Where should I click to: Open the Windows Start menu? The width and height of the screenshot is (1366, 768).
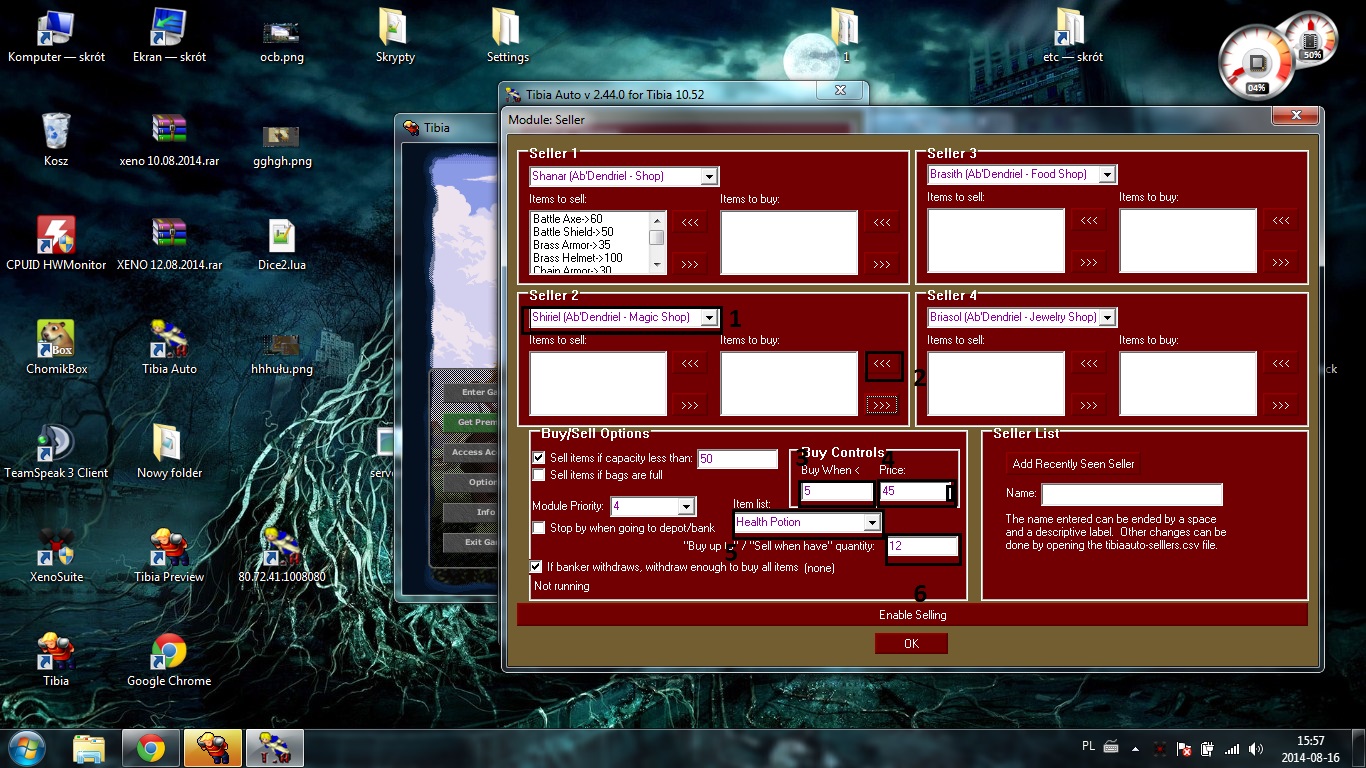27,748
